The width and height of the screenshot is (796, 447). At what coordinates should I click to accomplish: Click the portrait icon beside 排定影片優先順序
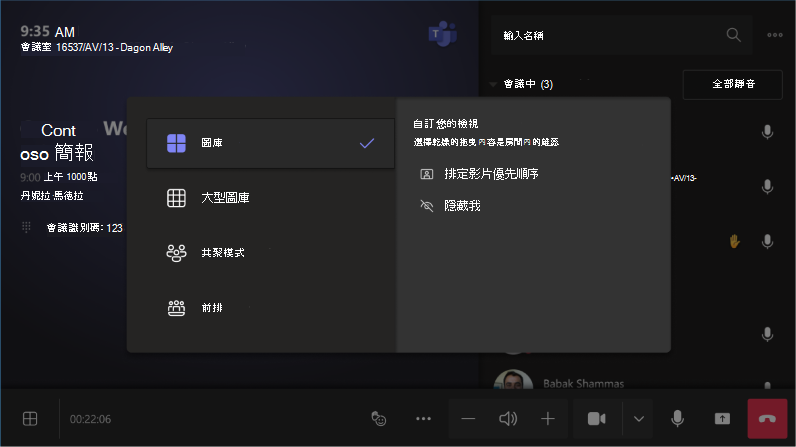[x=426, y=174]
